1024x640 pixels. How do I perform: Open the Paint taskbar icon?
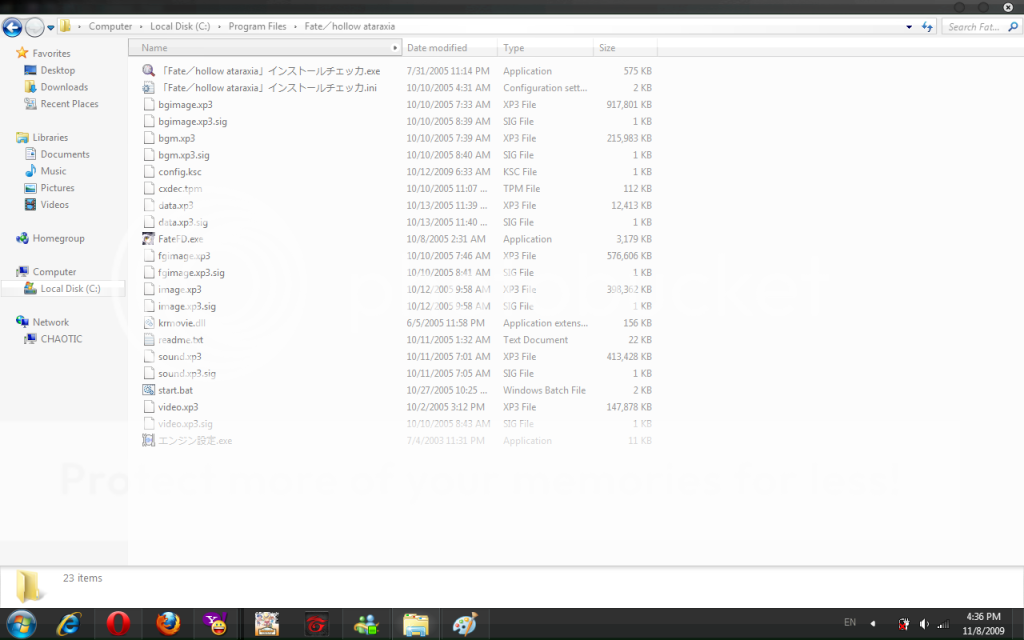pos(465,624)
